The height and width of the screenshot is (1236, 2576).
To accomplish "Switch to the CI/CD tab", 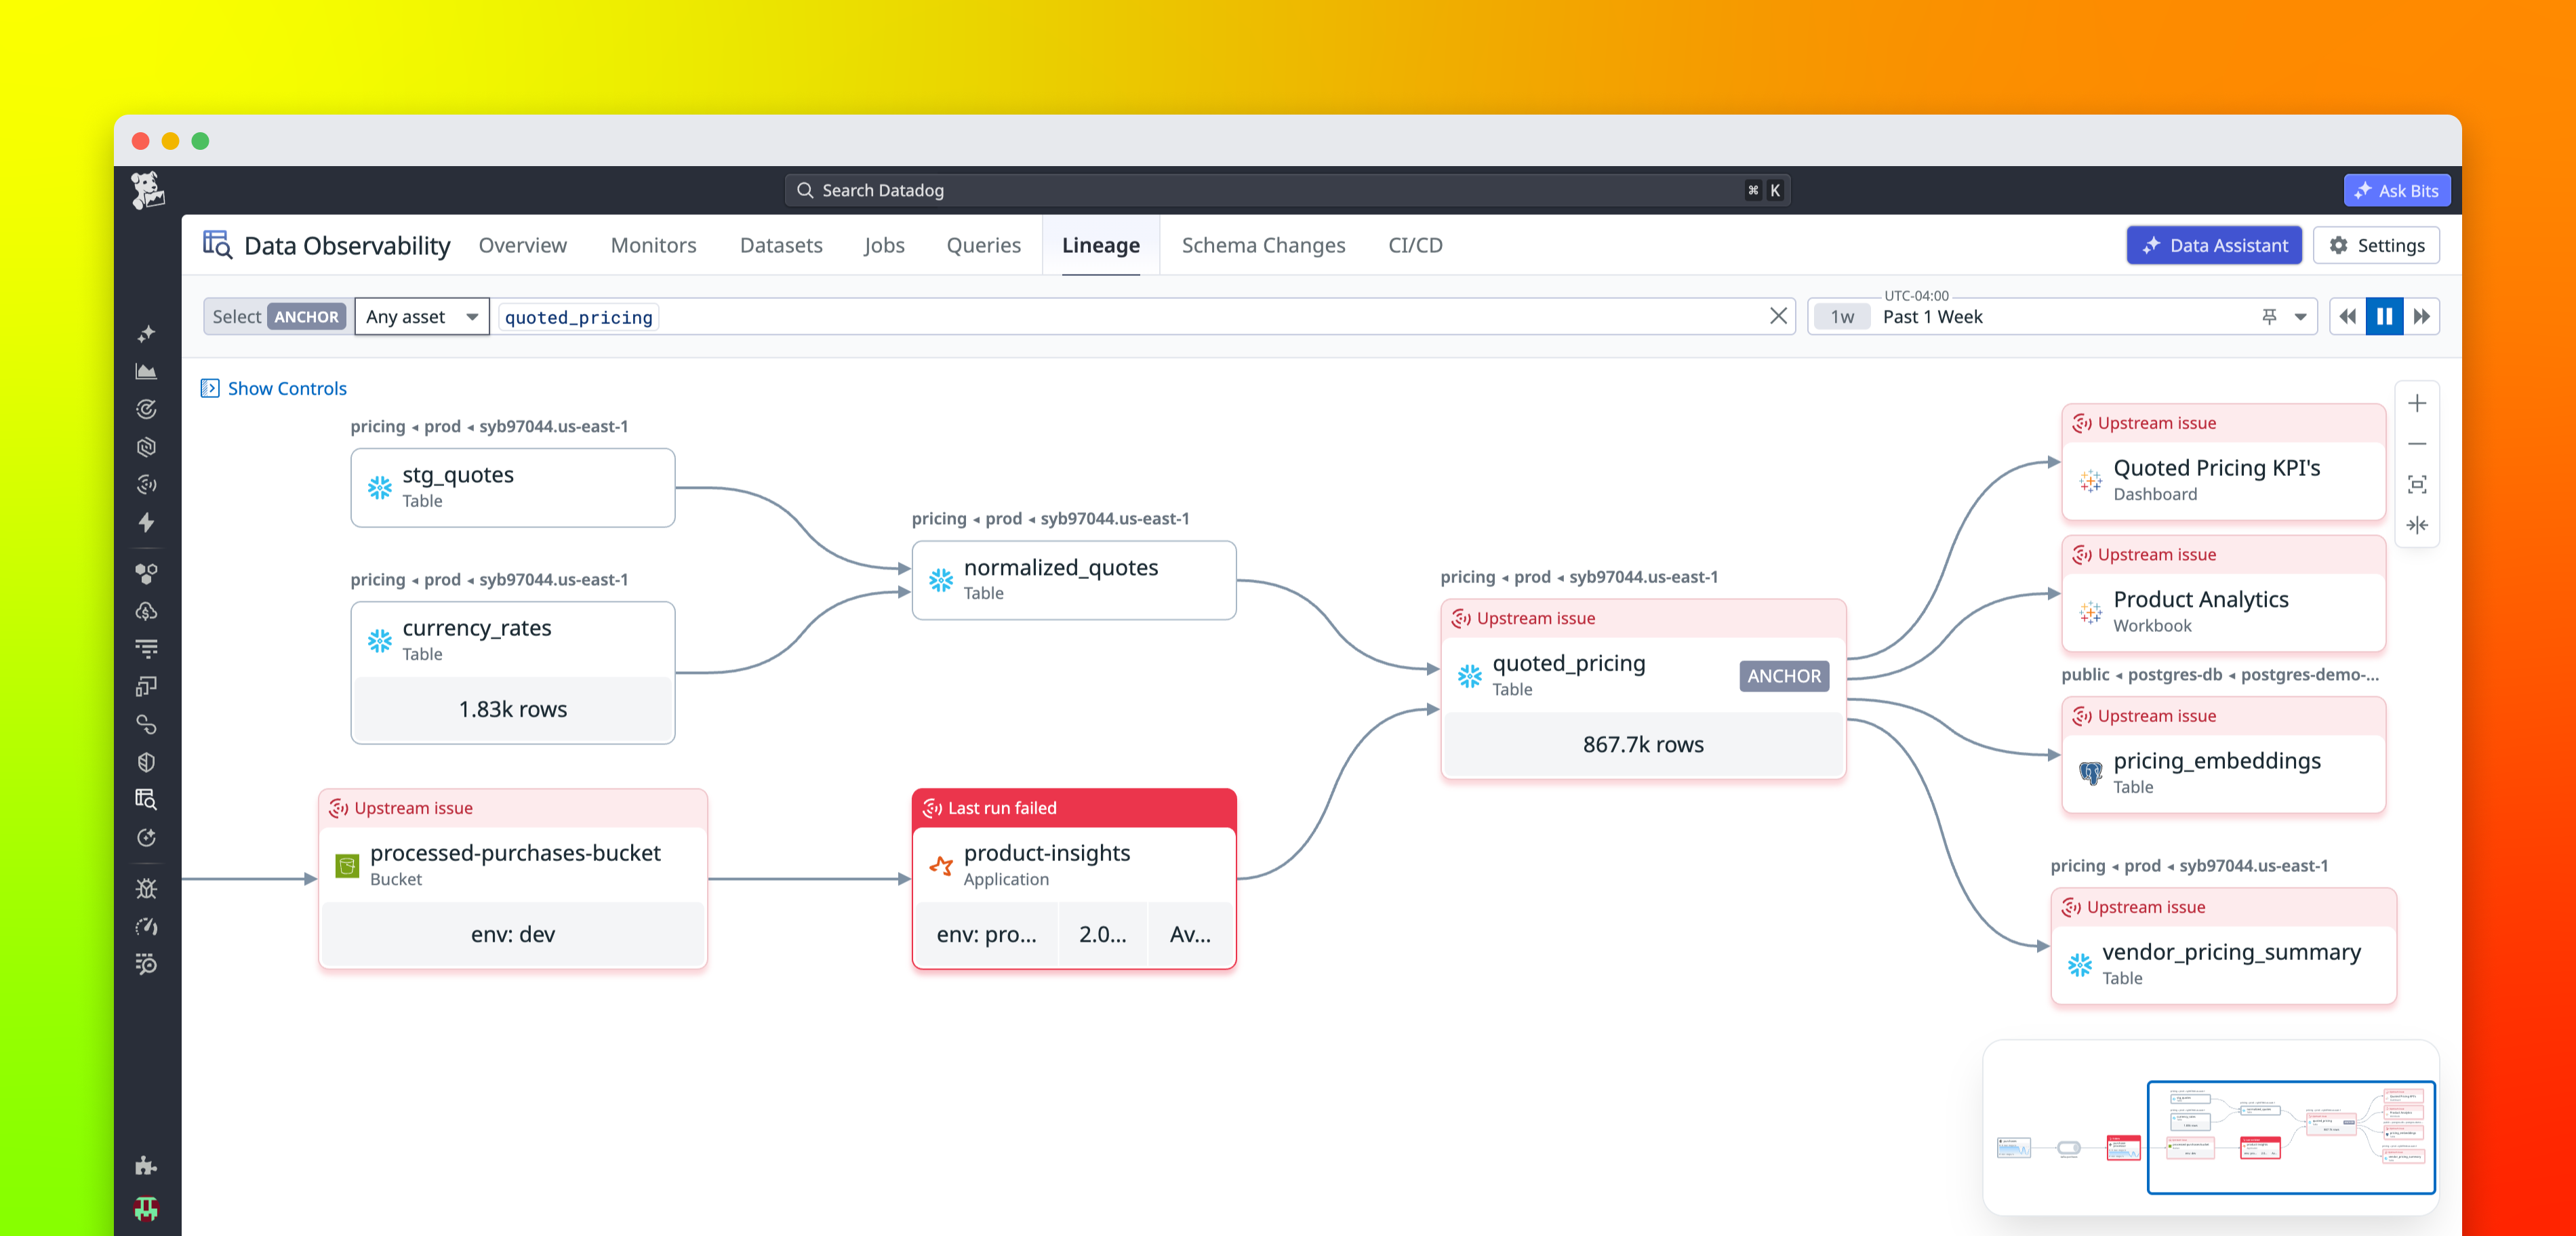I will (1415, 245).
